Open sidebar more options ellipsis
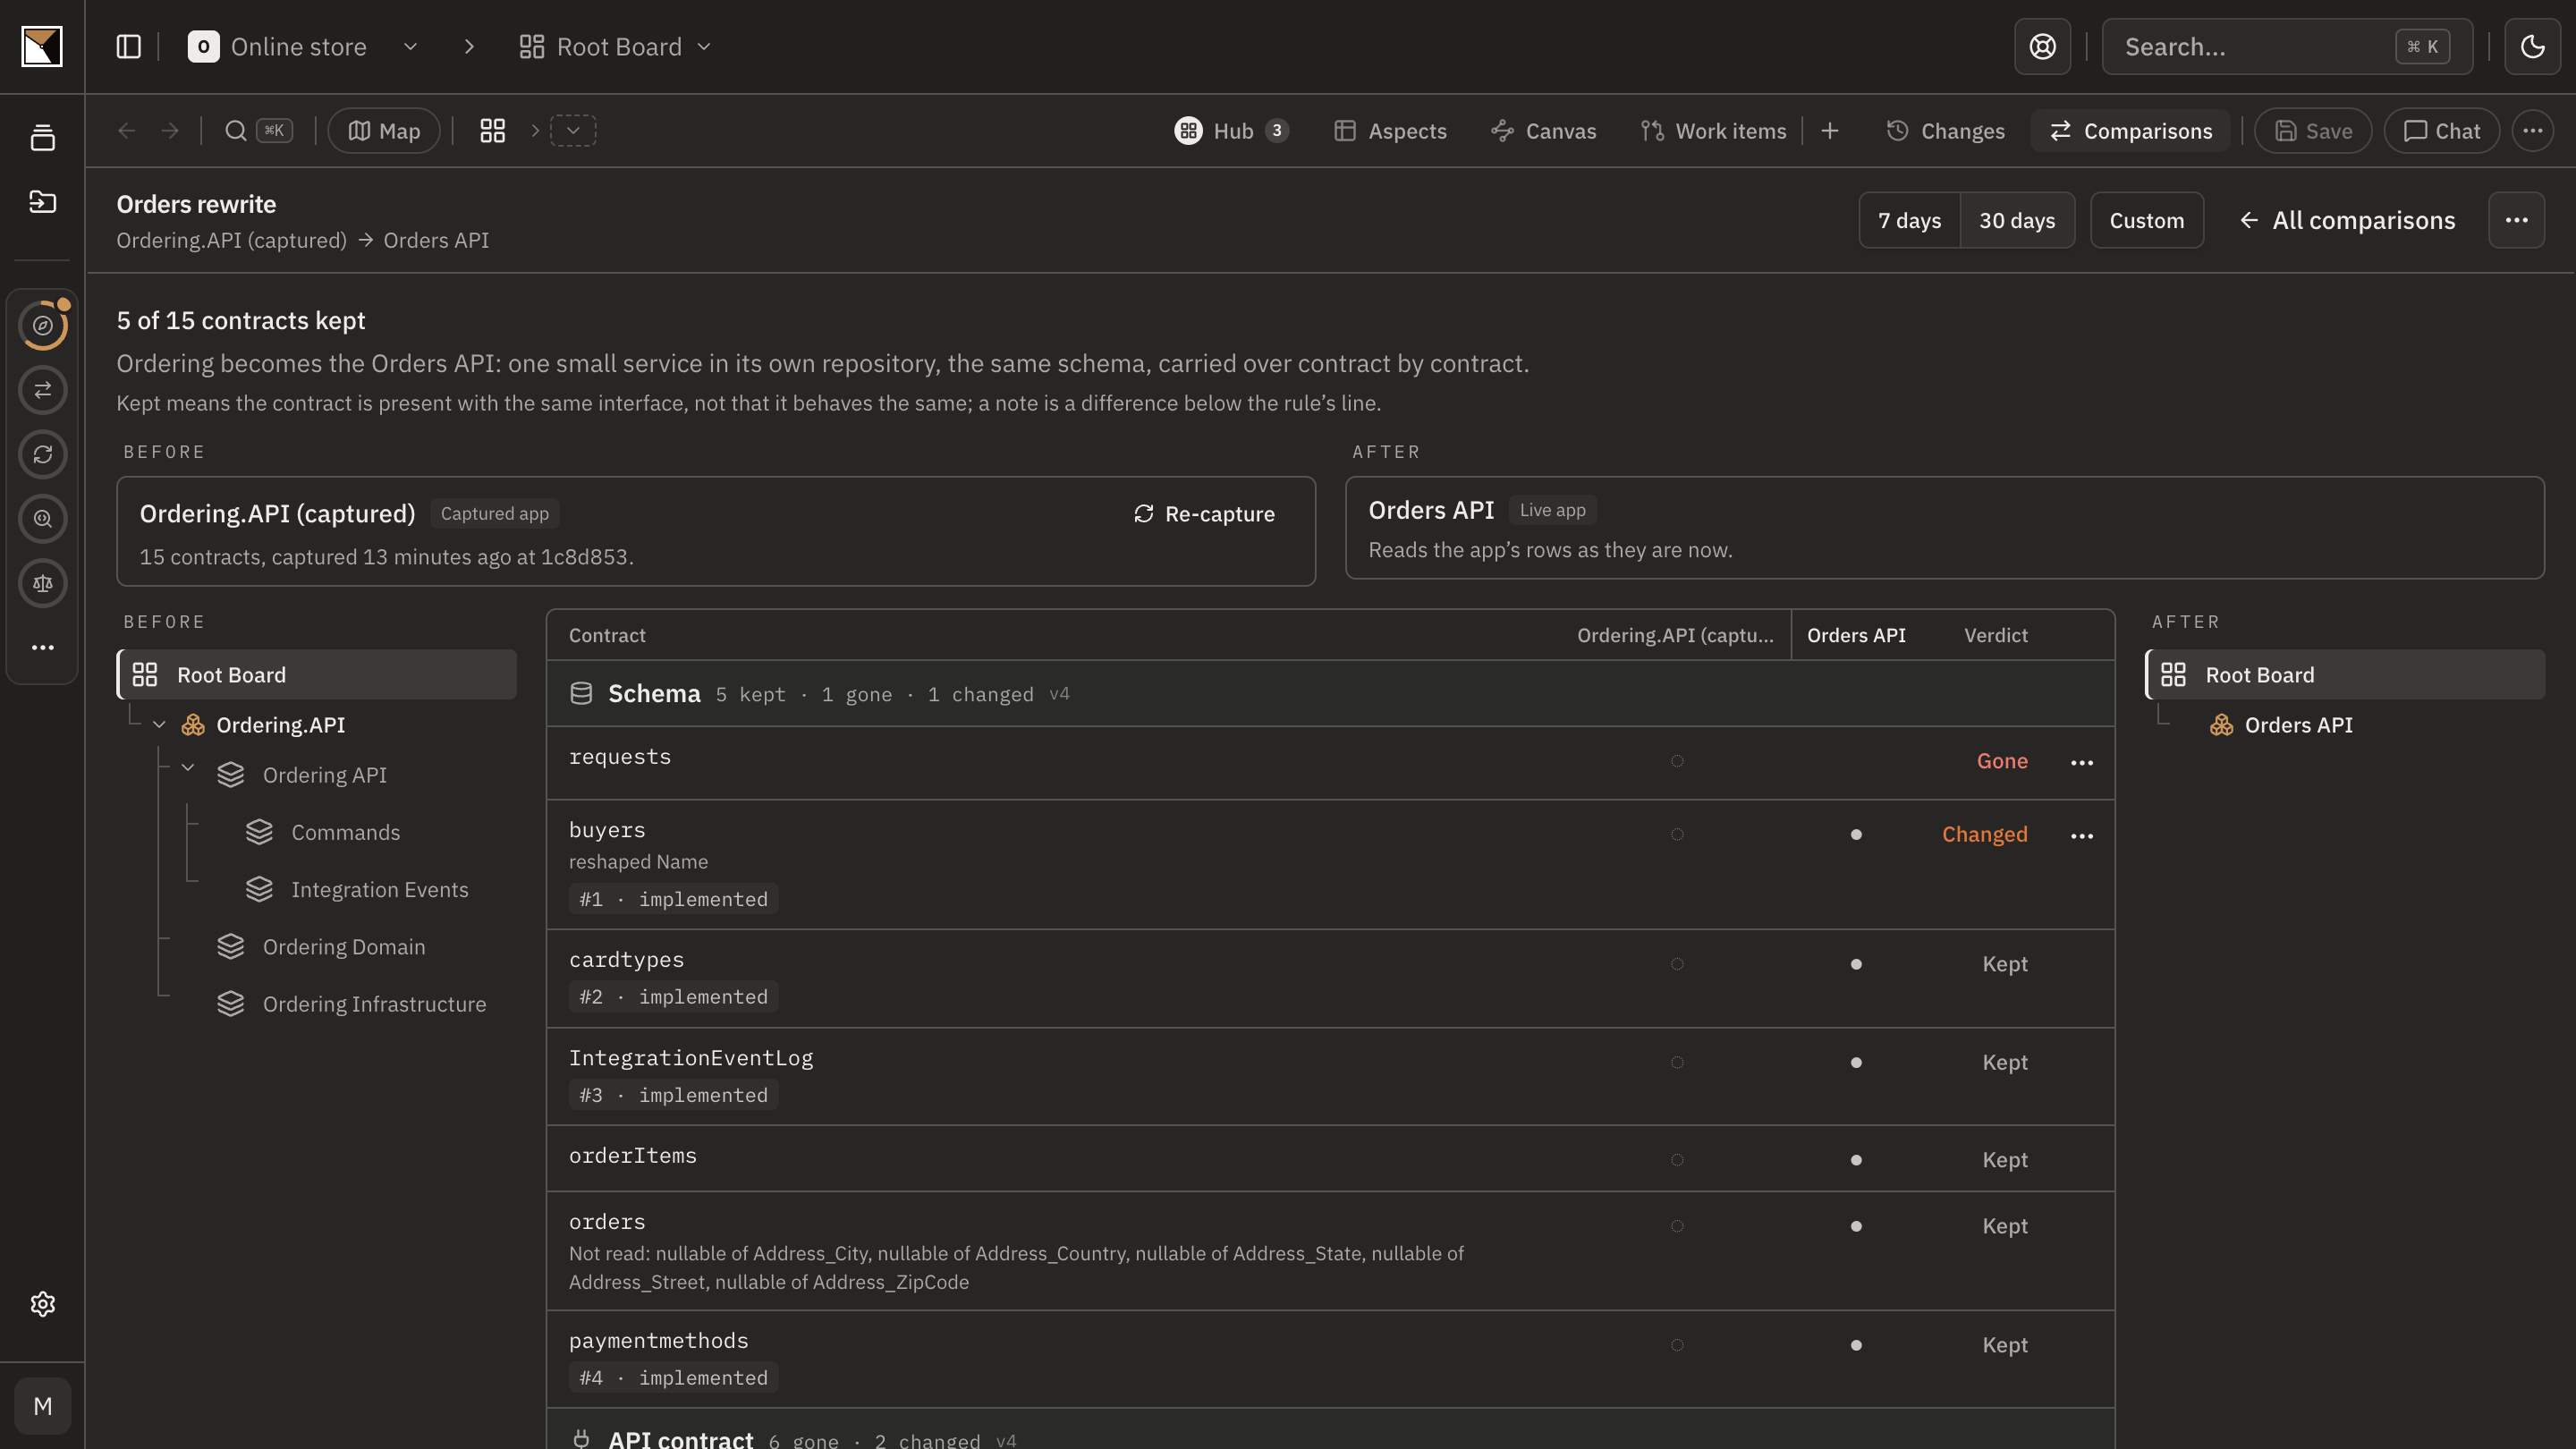 tap(43, 648)
